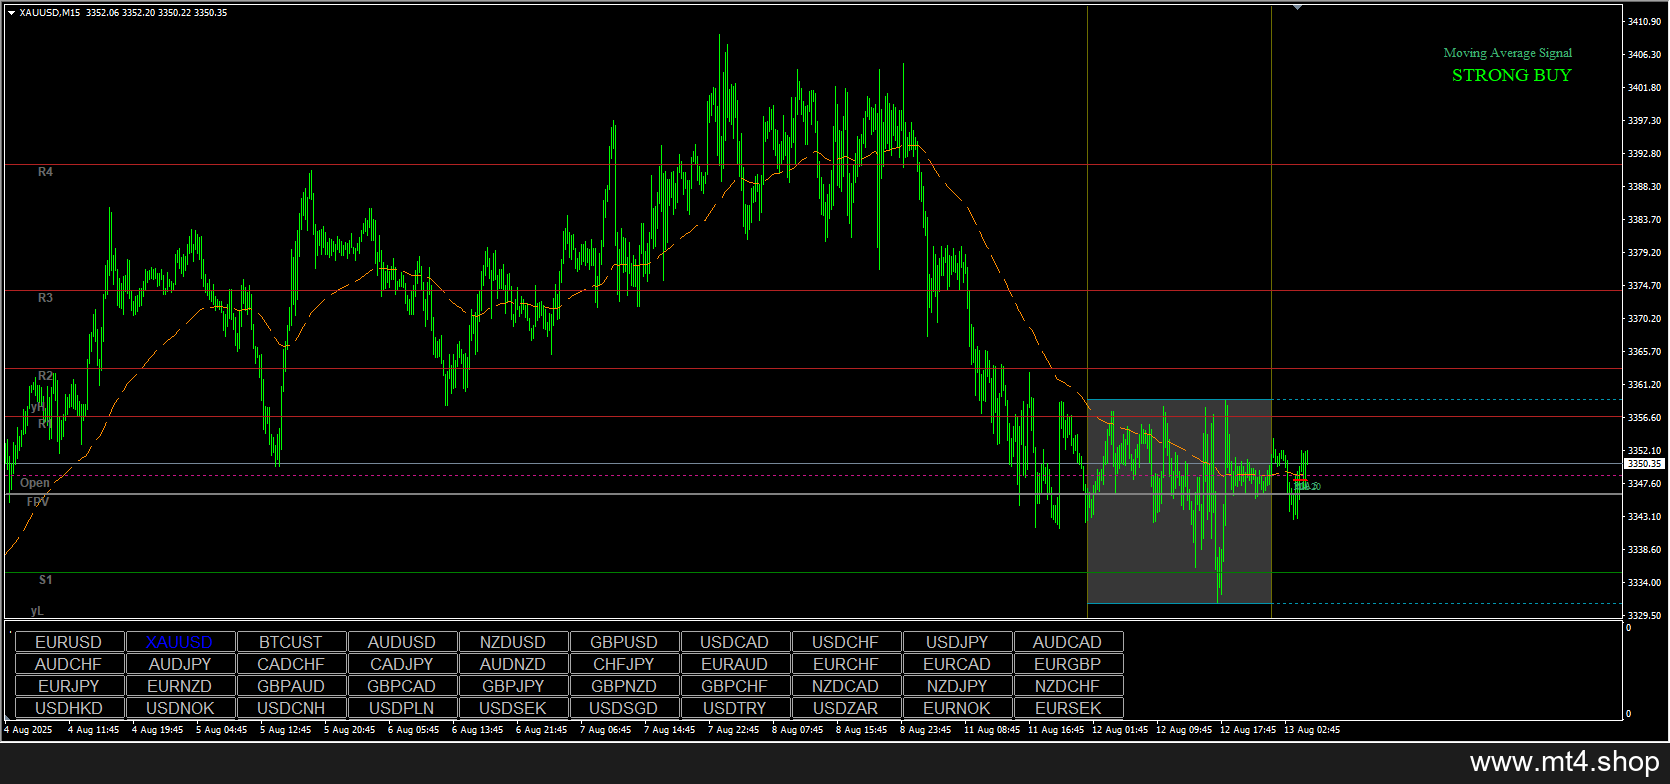This screenshot has width=1670, height=784.
Task: Select USDCHF symbol button
Action: 846,642
